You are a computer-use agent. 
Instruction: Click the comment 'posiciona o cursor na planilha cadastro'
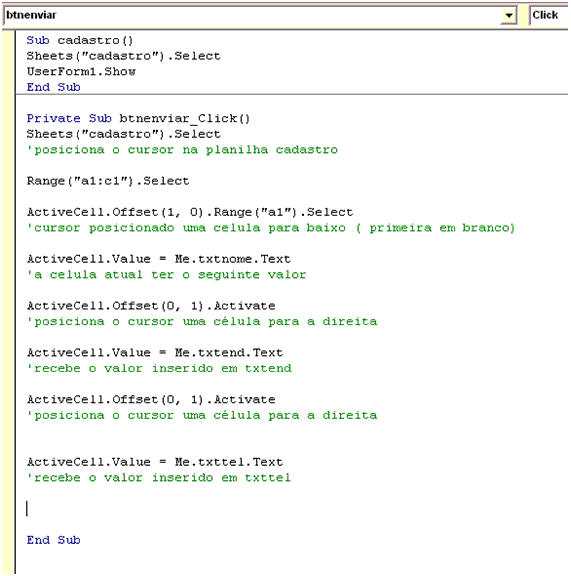tap(182, 150)
